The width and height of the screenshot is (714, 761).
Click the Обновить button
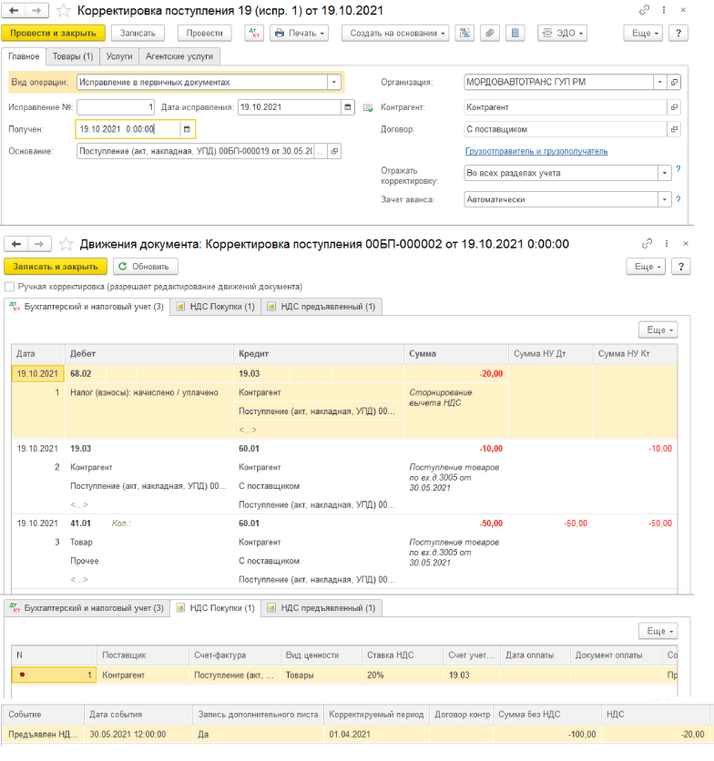click(x=146, y=267)
